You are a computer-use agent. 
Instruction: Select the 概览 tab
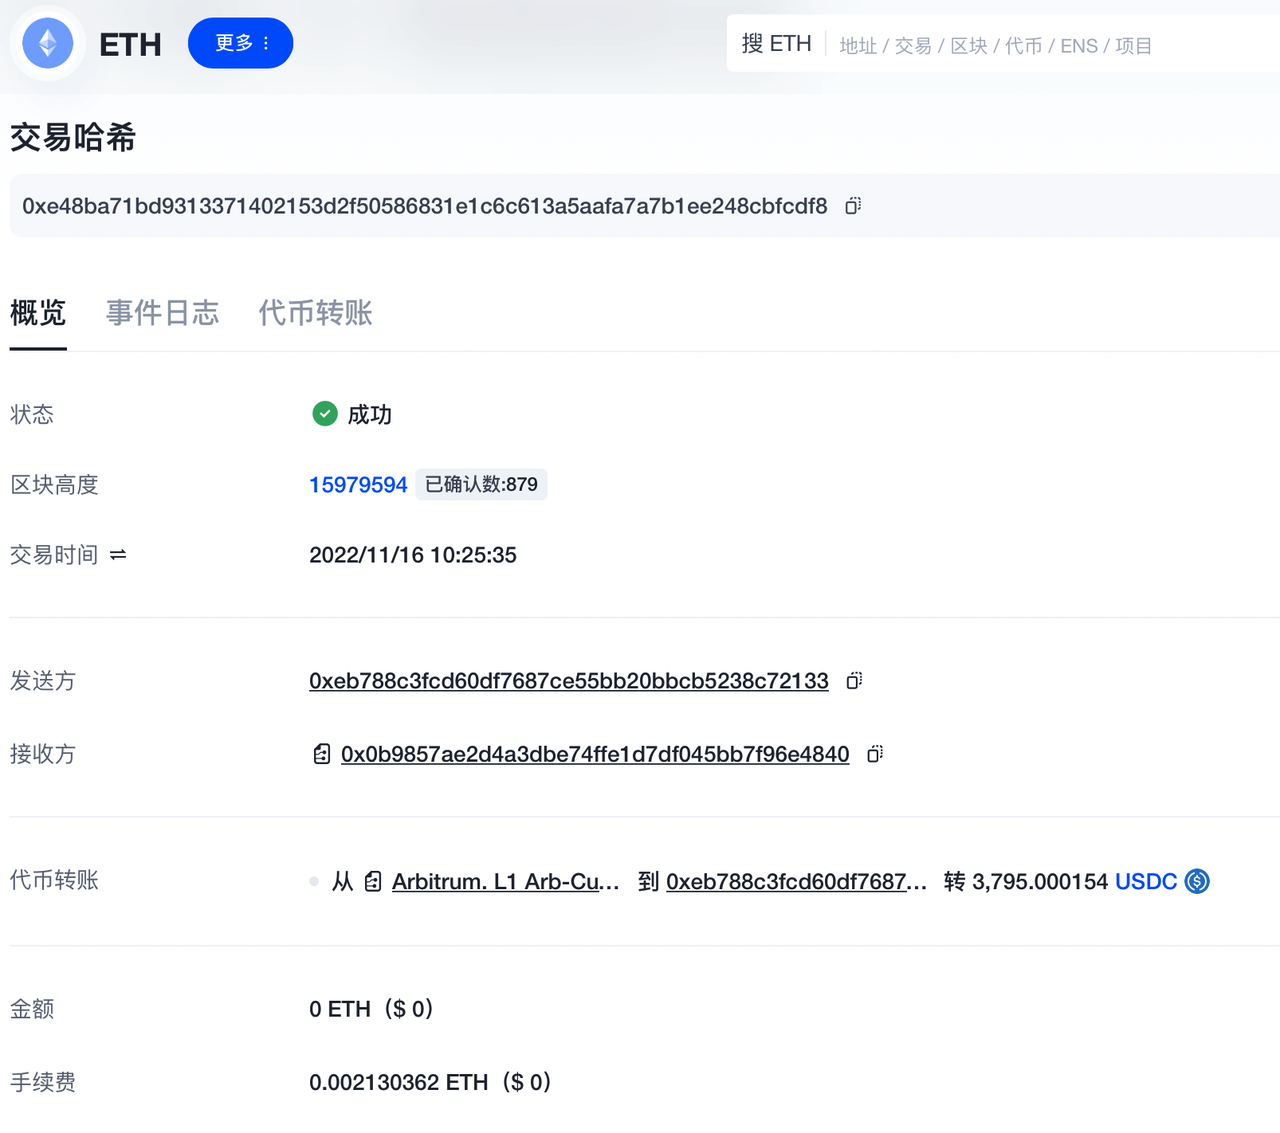[x=38, y=313]
